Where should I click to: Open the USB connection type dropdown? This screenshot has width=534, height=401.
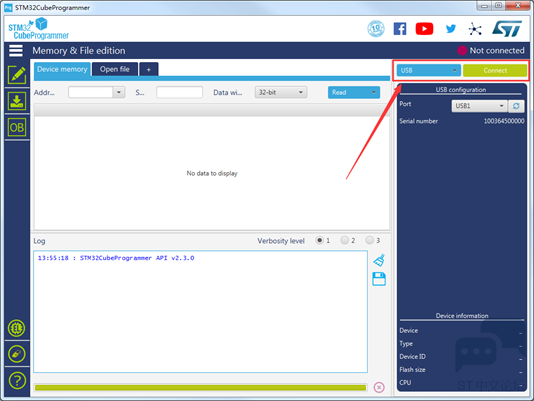(429, 71)
